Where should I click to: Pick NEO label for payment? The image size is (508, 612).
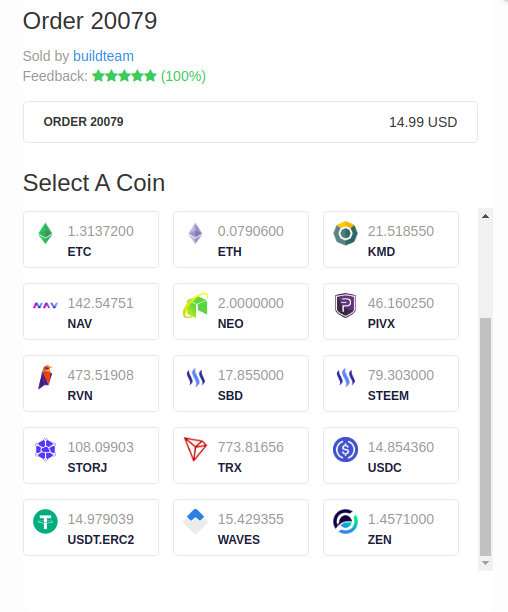point(230,324)
